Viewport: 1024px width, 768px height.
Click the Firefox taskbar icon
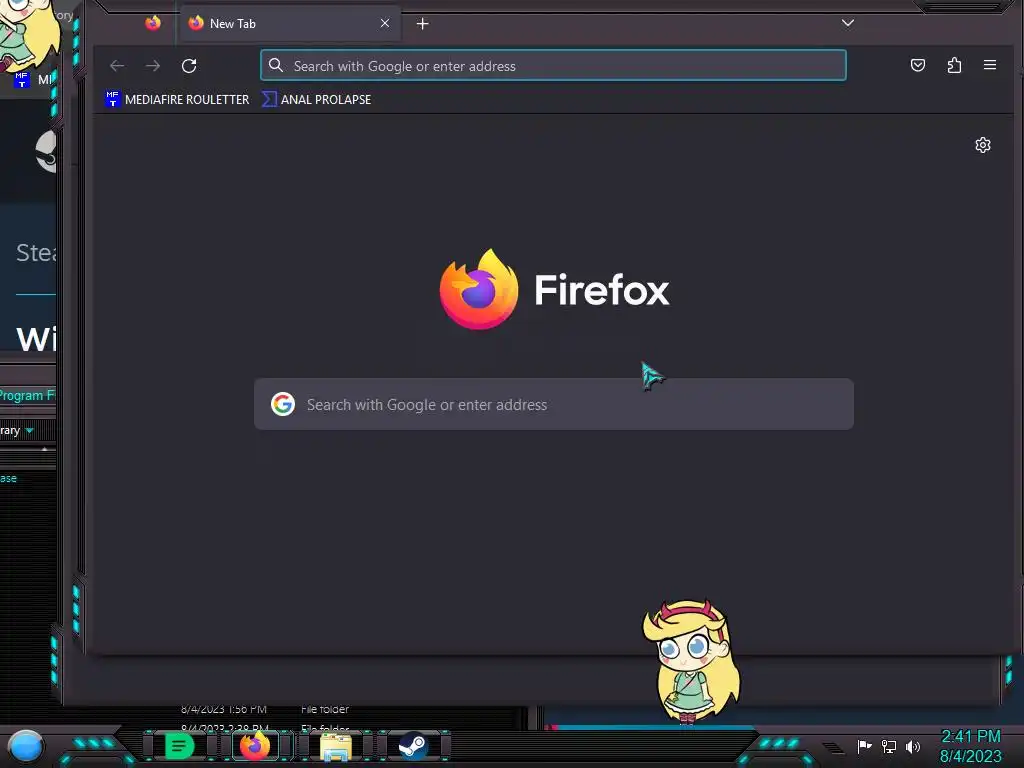pos(255,746)
